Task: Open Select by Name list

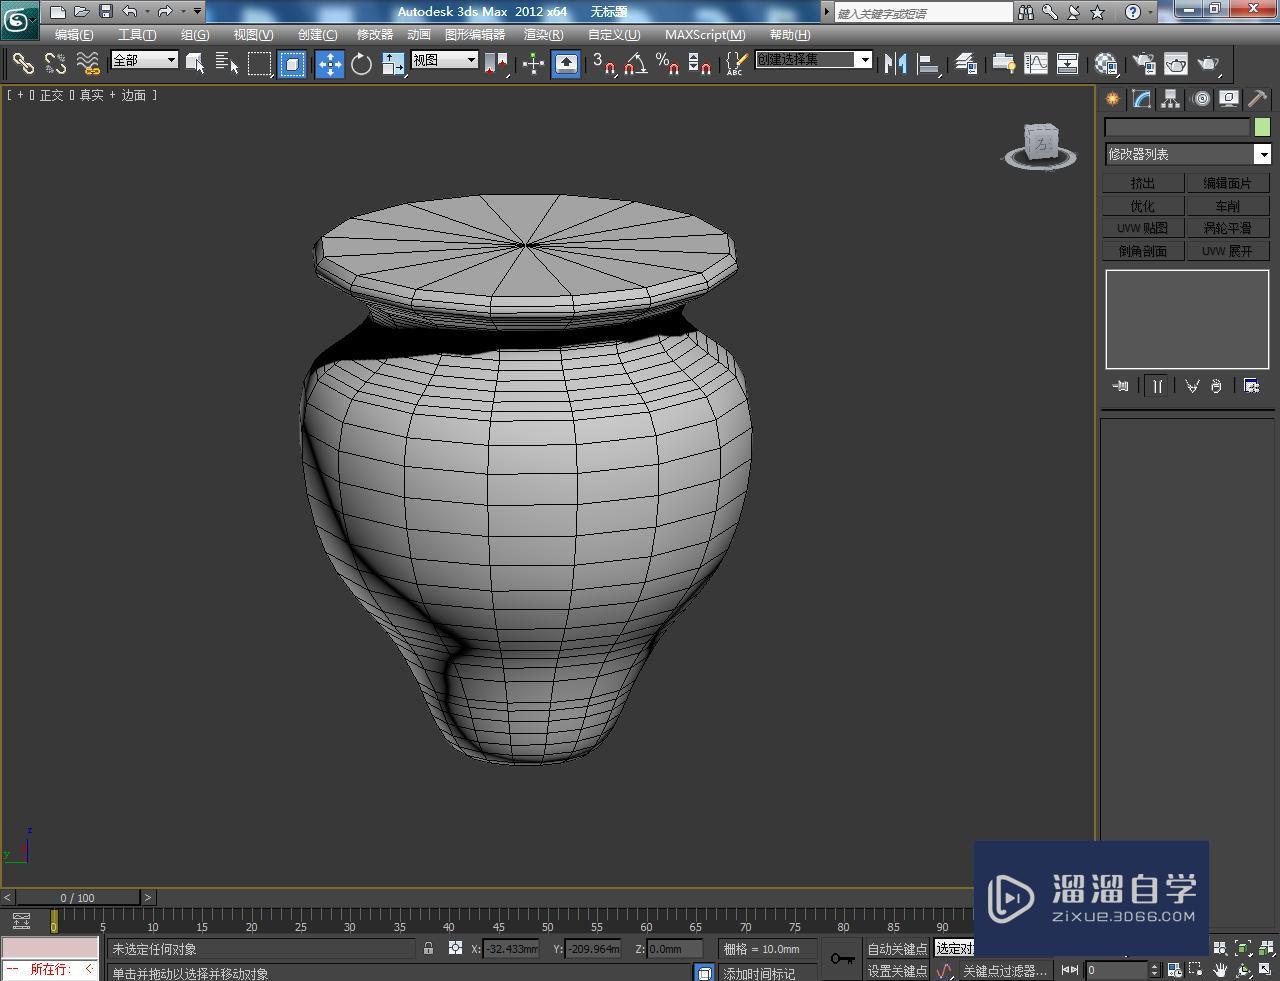Action: click(227, 64)
